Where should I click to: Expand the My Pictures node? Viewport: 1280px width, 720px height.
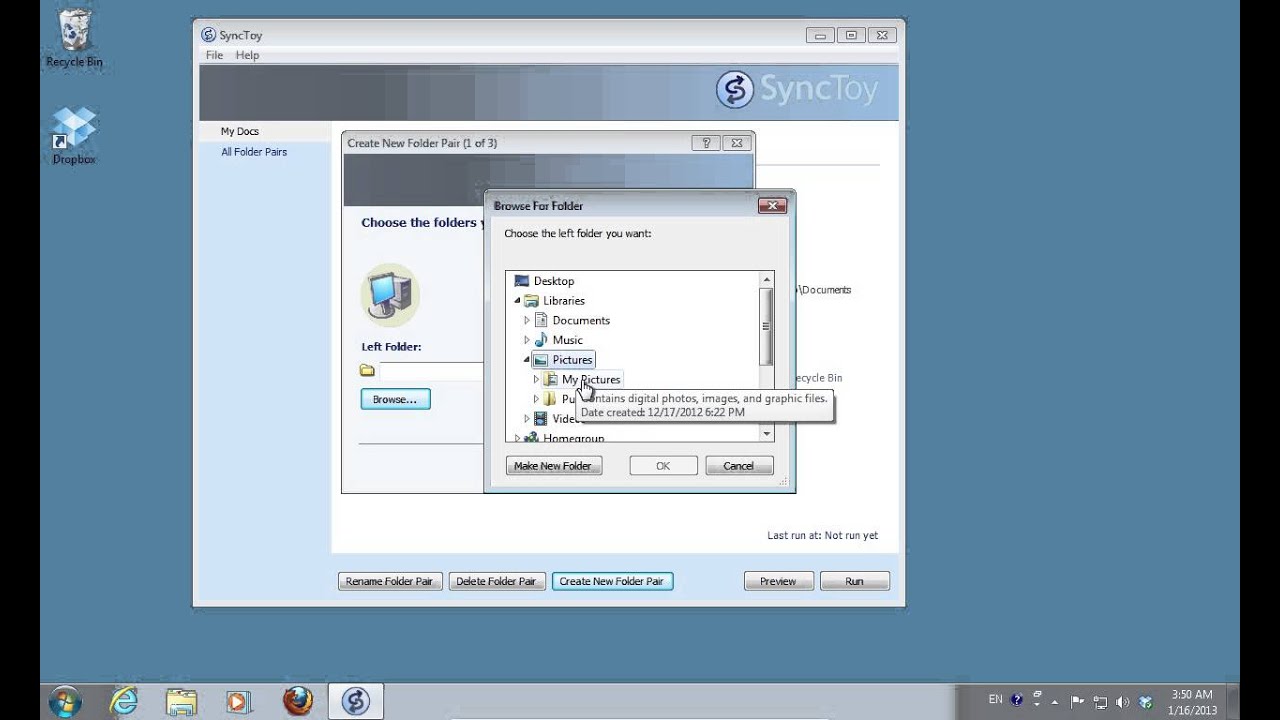click(x=536, y=379)
